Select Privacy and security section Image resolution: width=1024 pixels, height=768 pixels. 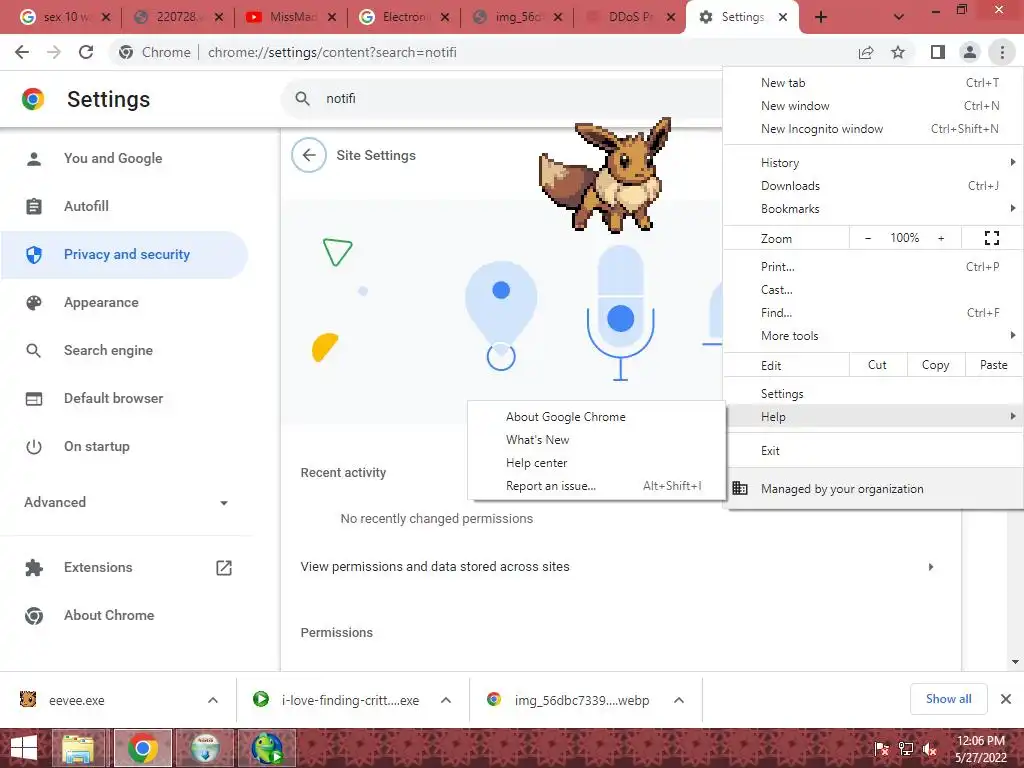pos(124,255)
